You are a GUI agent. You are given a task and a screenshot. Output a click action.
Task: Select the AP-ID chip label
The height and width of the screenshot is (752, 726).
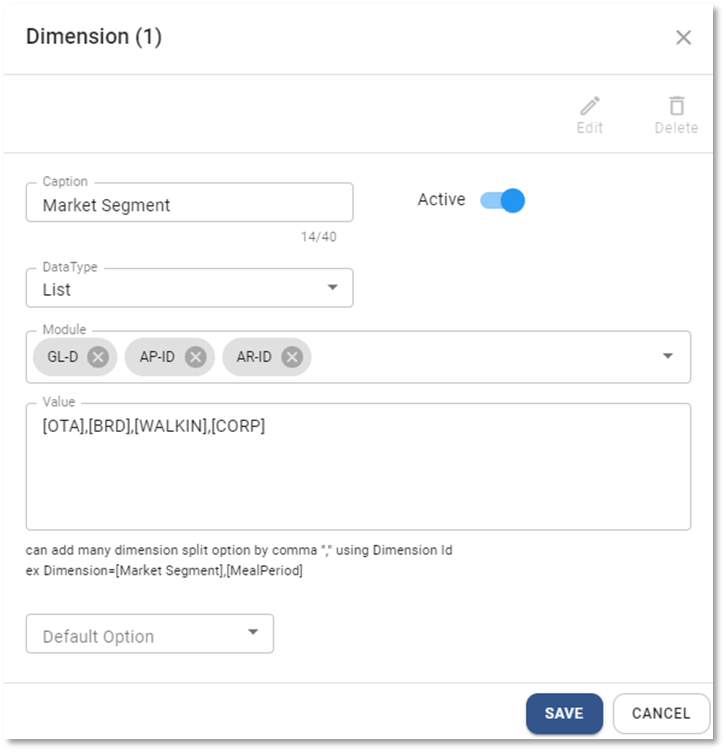[x=157, y=357]
